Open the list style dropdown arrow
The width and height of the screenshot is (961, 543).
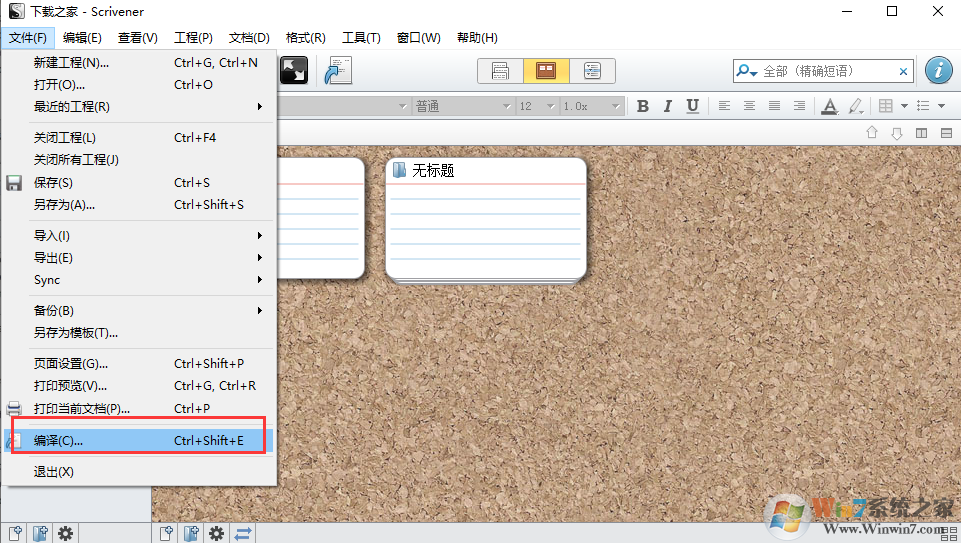coord(941,106)
